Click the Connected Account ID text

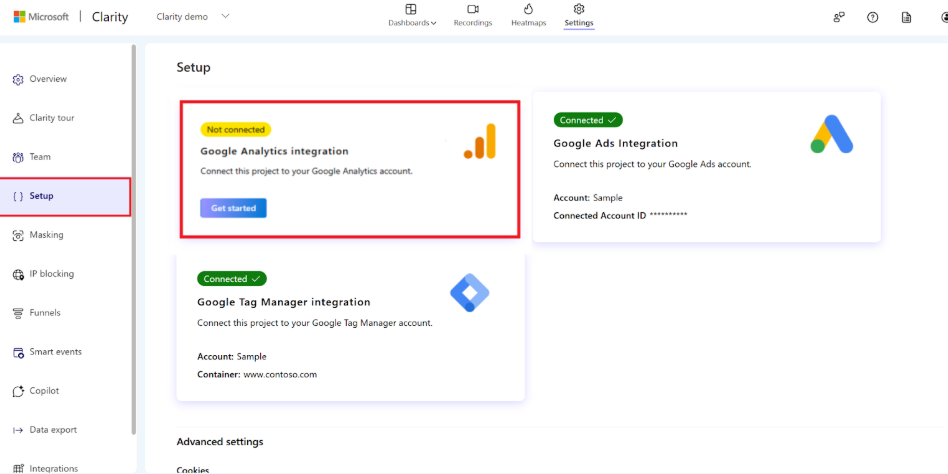[x=620, y=215]
